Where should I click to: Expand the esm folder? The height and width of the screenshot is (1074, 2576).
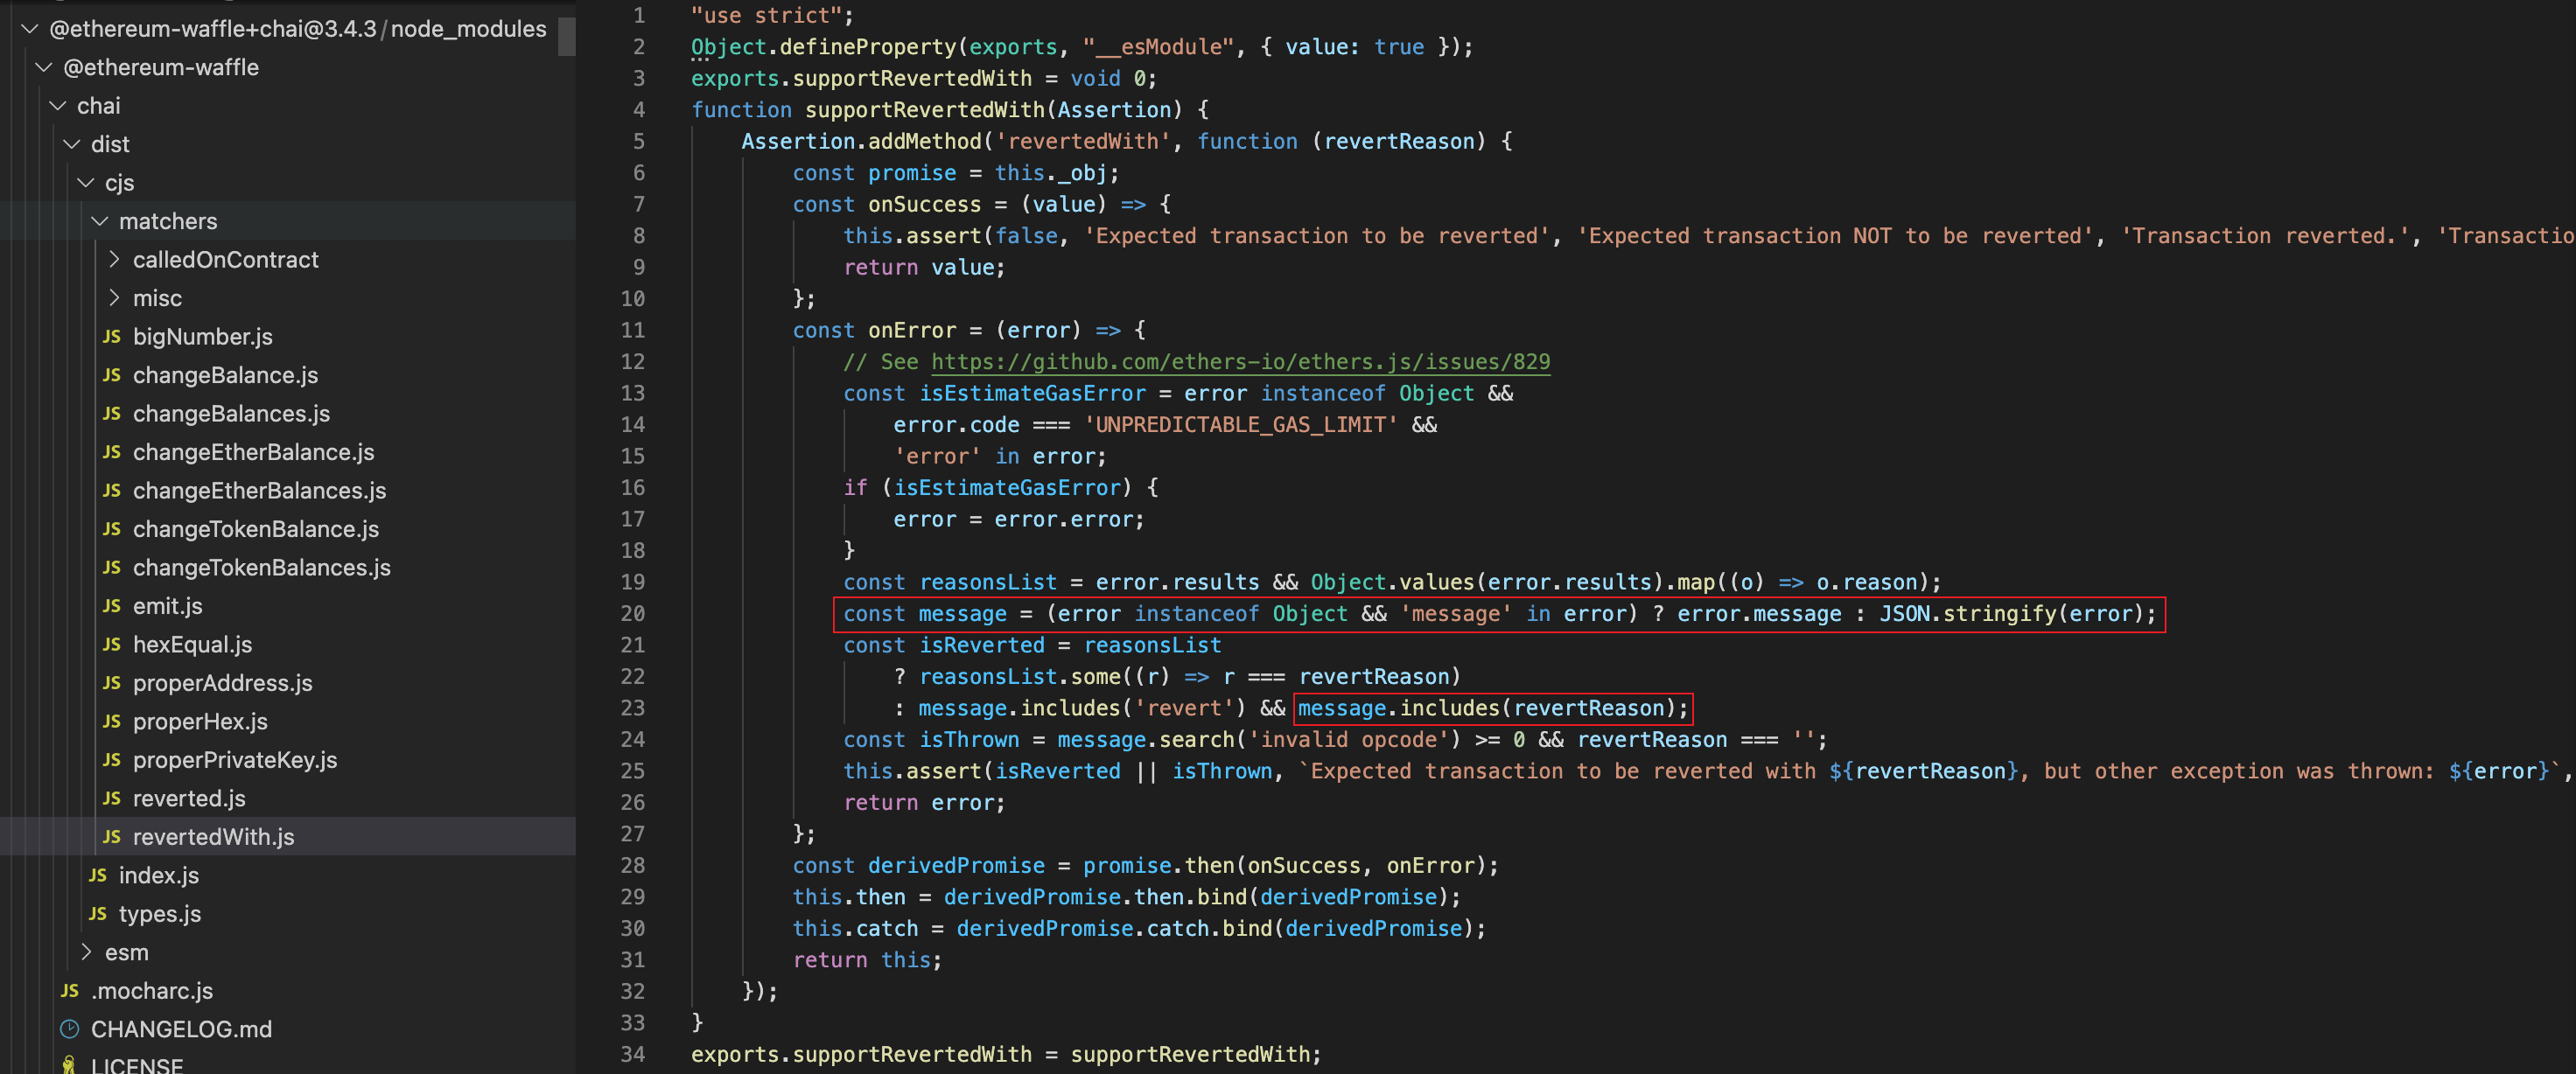(86, 952)
